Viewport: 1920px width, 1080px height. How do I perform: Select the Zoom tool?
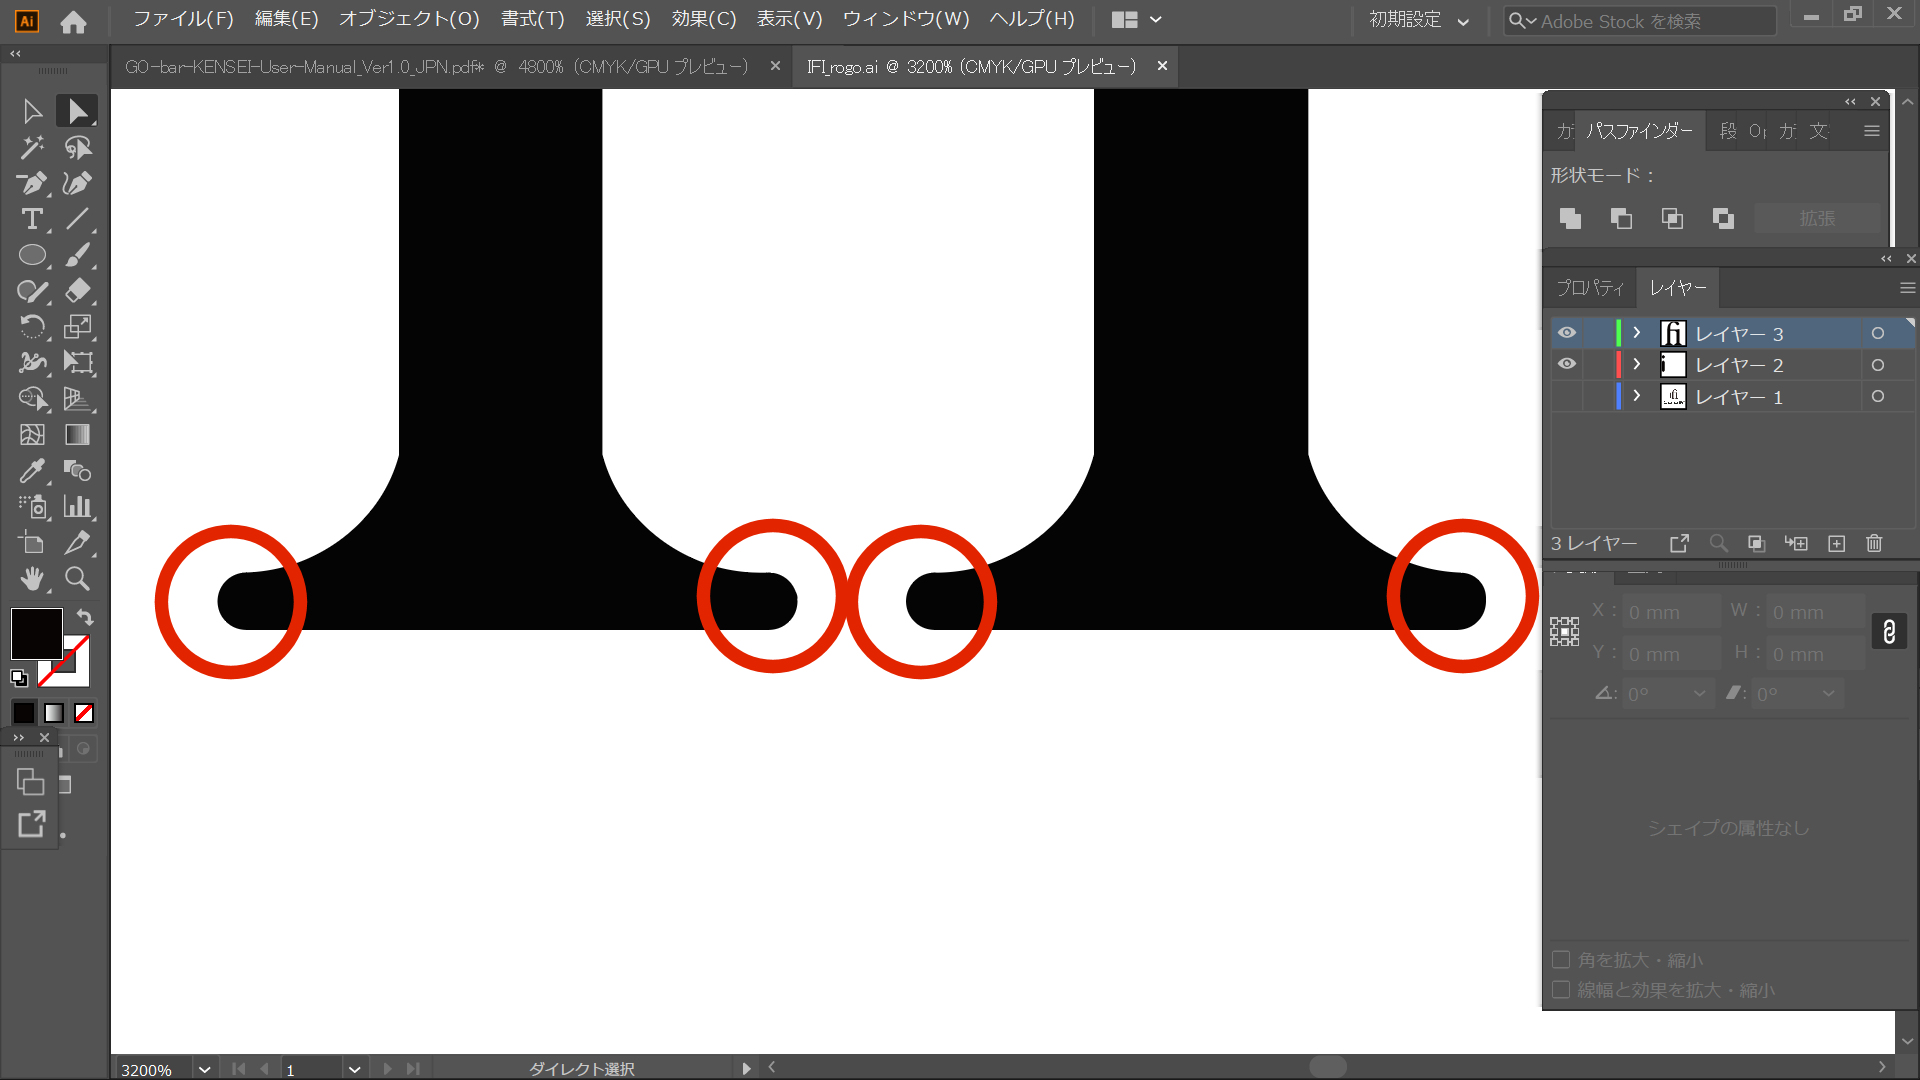pyautogui.click(x=77, y=579)
